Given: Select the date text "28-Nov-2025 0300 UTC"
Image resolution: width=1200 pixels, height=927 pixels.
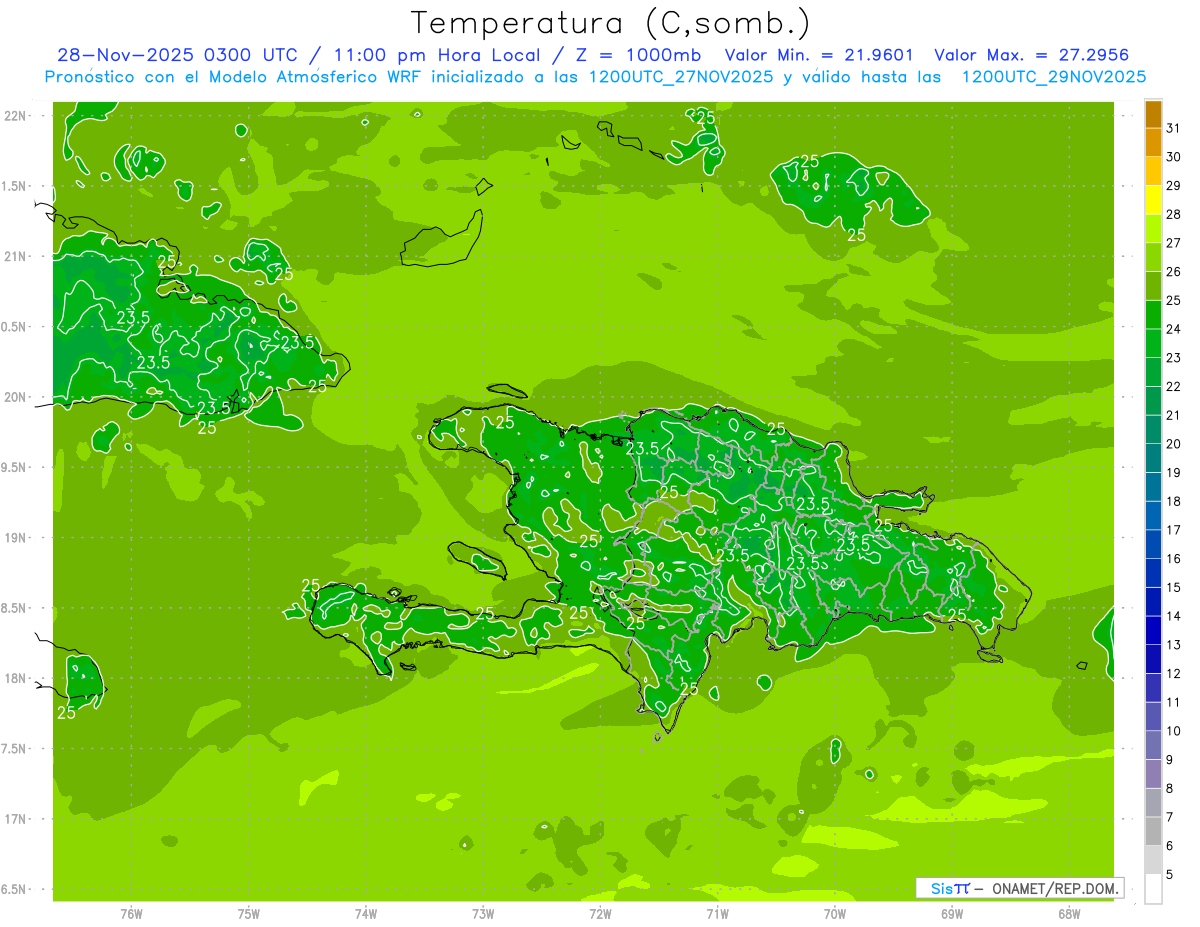Looking at the screenshot, I should coord(177,56).
